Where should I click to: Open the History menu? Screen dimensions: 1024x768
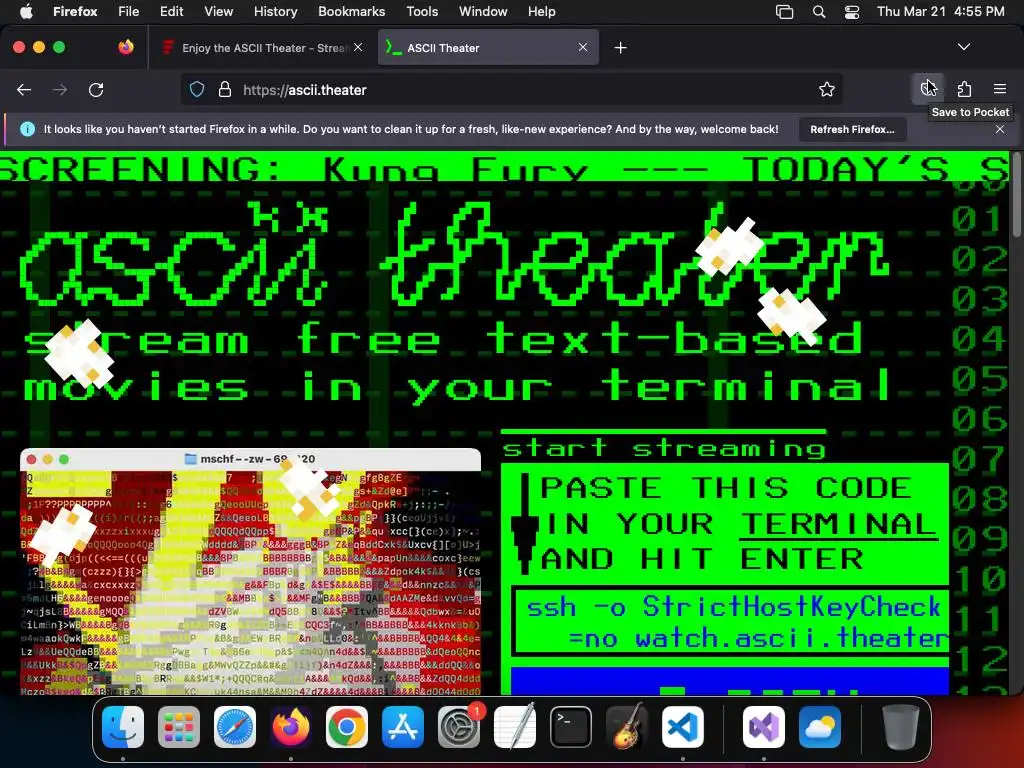(275, 11)
